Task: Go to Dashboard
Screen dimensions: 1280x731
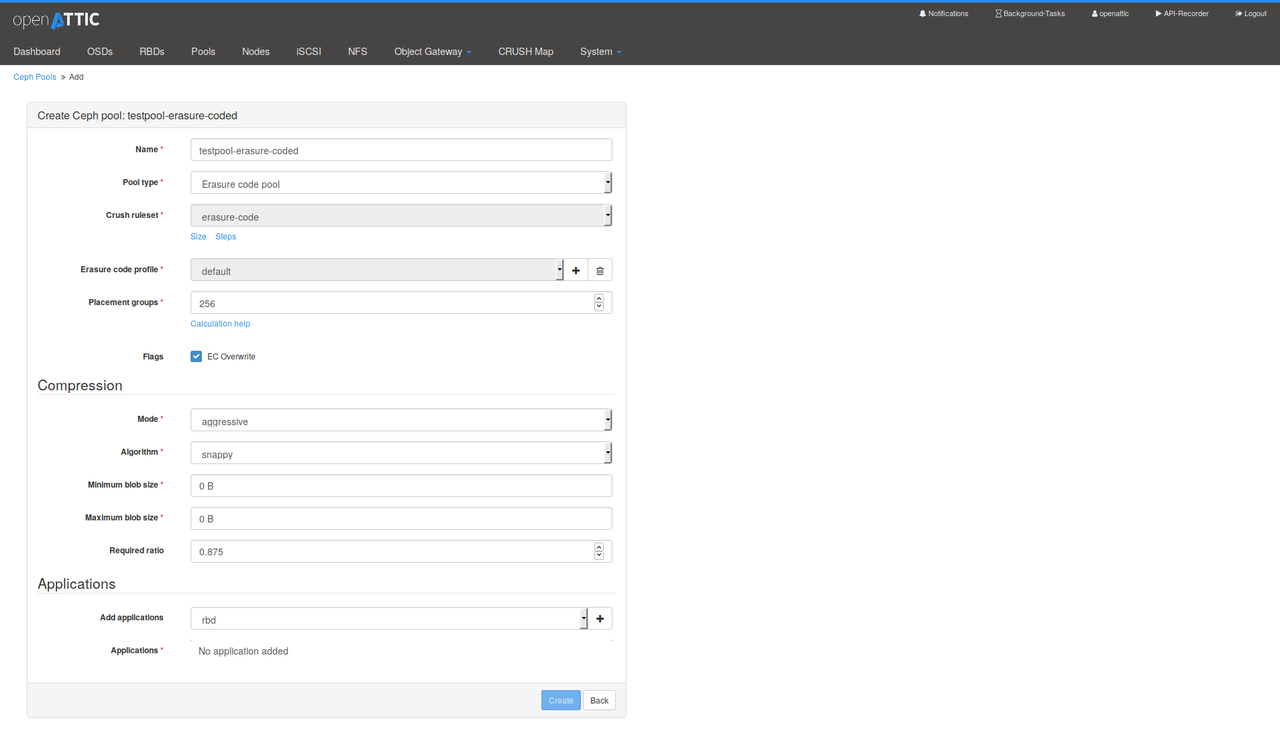Action: click(x=37, y=51)
